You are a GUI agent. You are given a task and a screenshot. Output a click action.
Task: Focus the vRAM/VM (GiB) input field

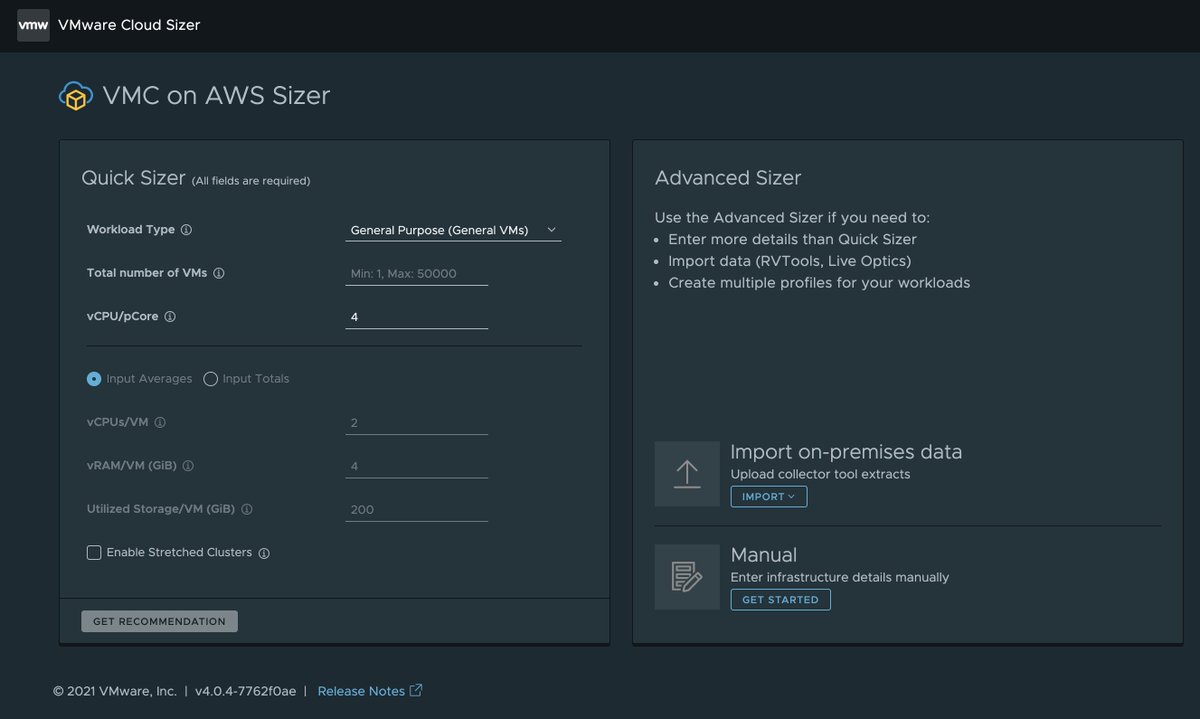(417, 466)
